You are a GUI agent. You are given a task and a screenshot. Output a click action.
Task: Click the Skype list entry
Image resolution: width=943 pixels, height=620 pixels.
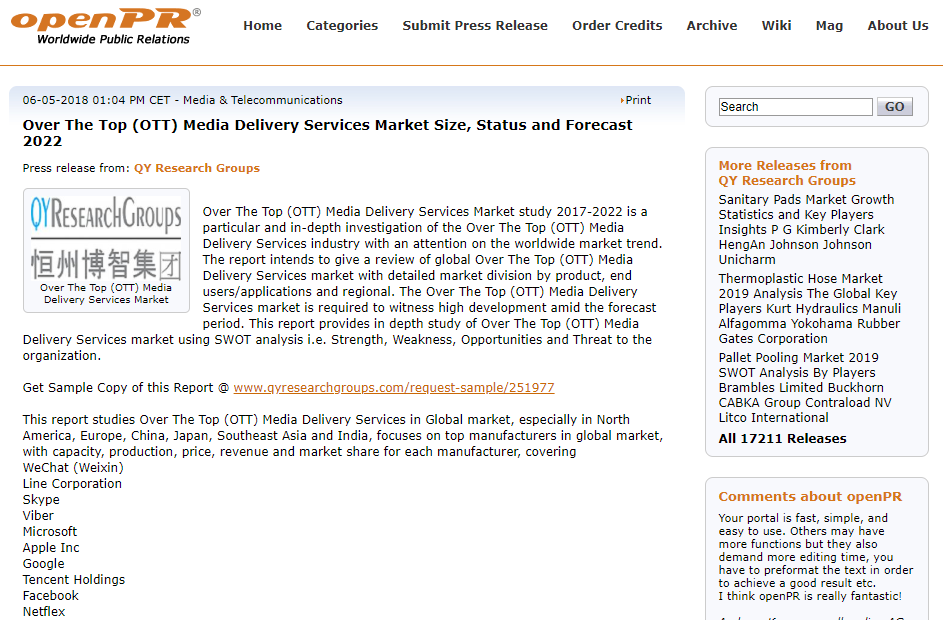point(41,500)
